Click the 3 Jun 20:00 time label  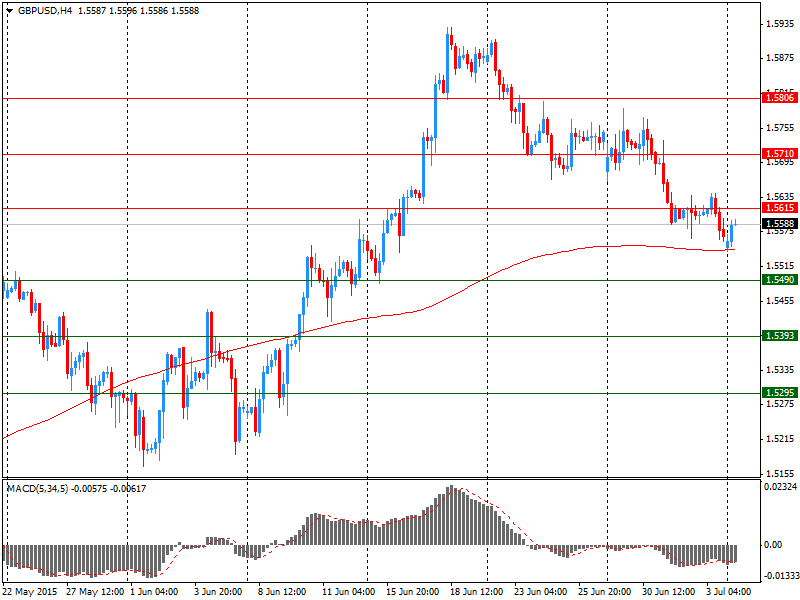pos(218,592)
